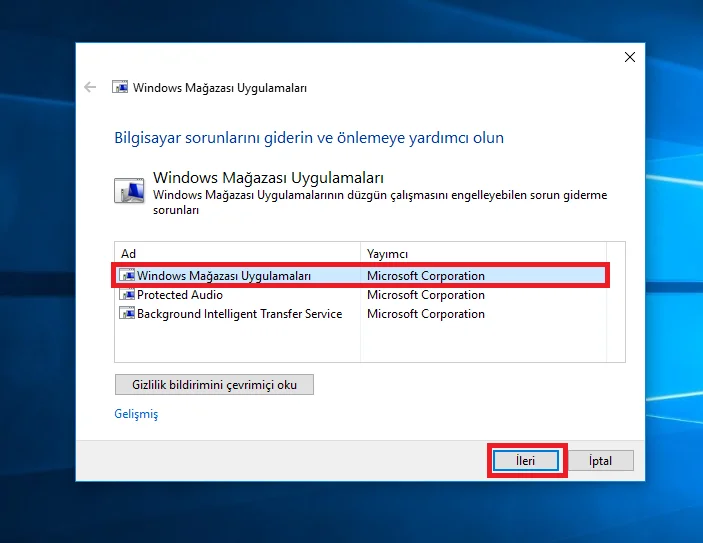Click the back arrow in the dialog header
This screenshot has width=703, height=543.
pos(90,87)
